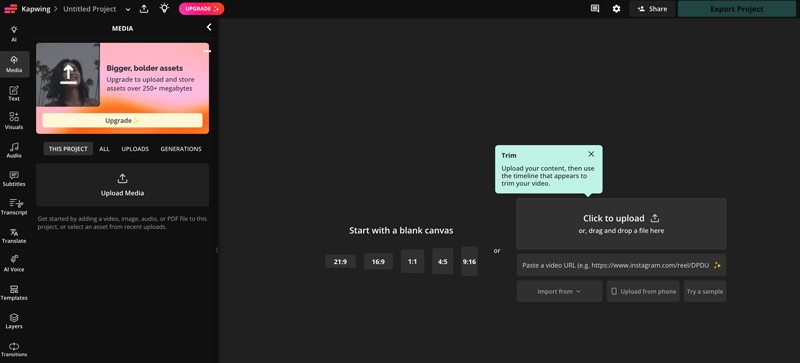Open settings gear icon
This screenshot has width=800, height=363.
616,9
